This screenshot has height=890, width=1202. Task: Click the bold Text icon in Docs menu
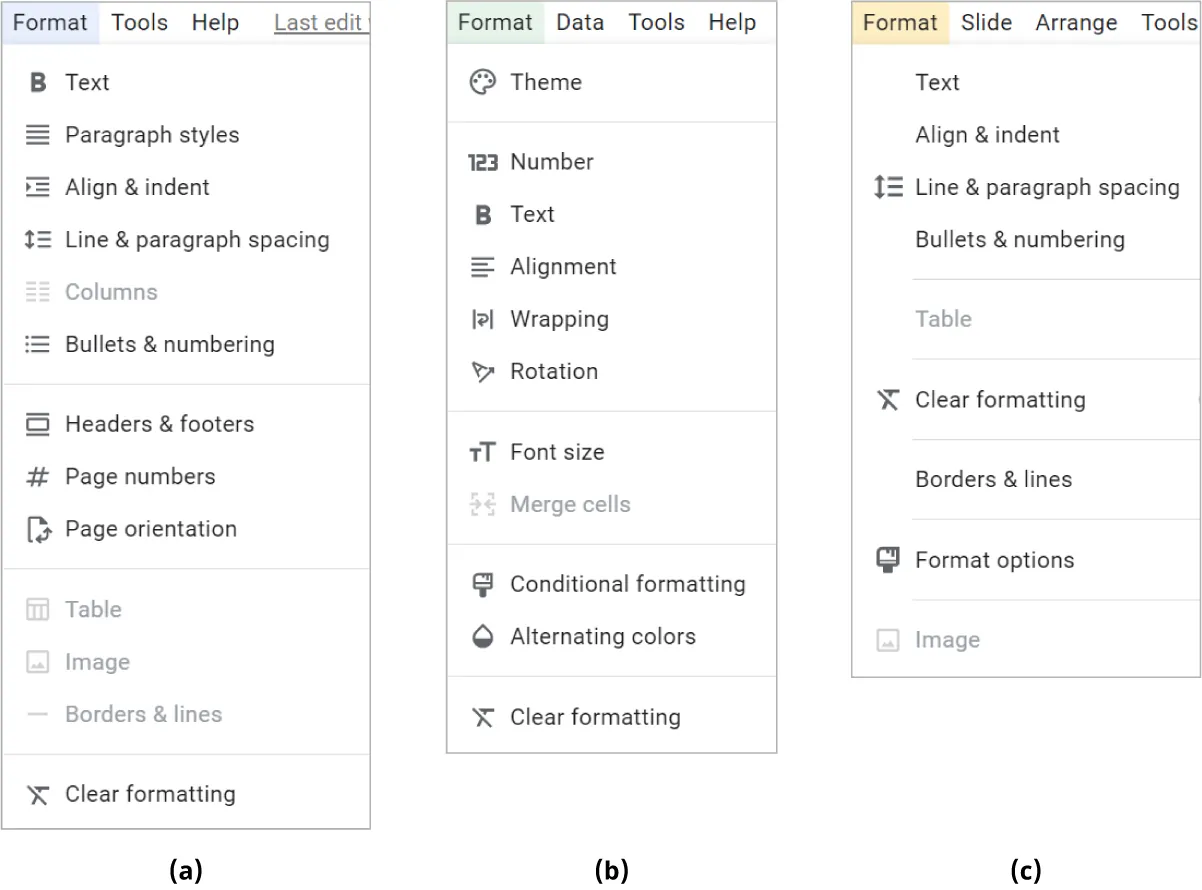[37, 82]
